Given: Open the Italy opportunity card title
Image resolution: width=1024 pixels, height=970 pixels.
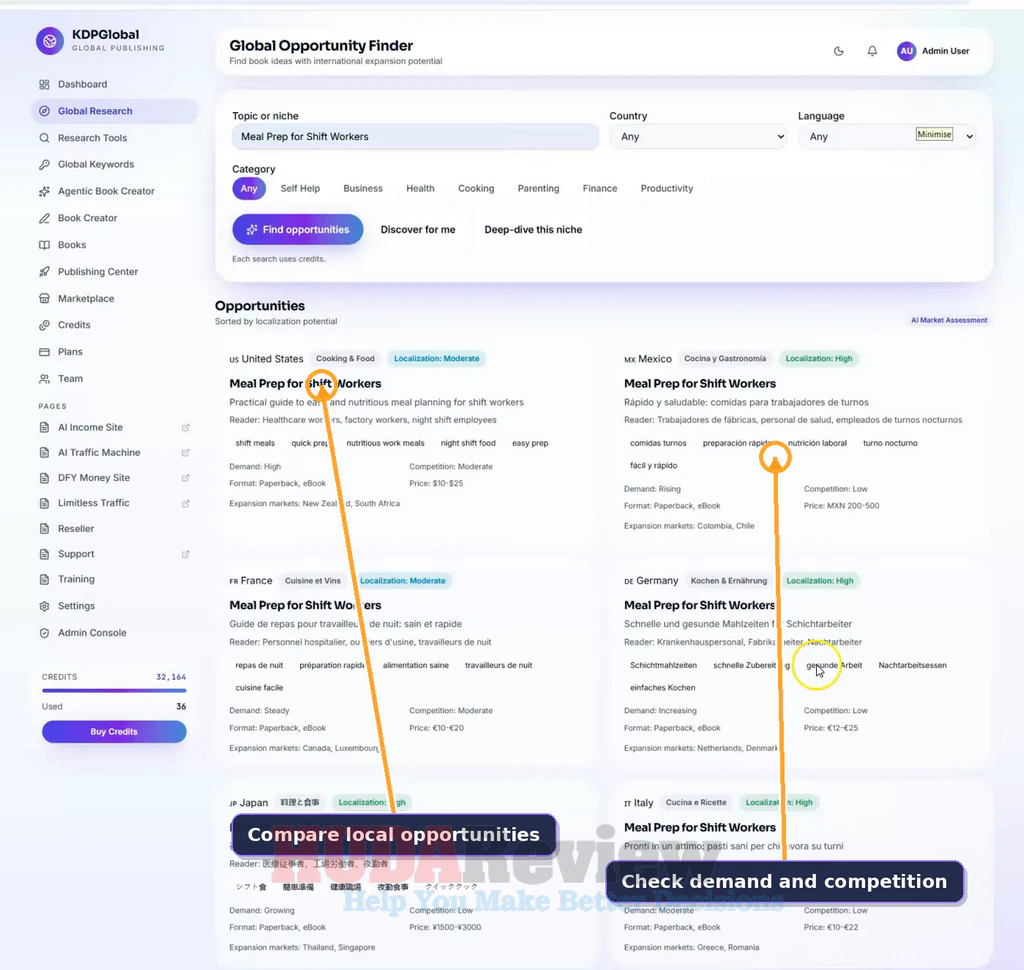Looking at the screenshot, I should pyautogui.click(x=700, y=828).
